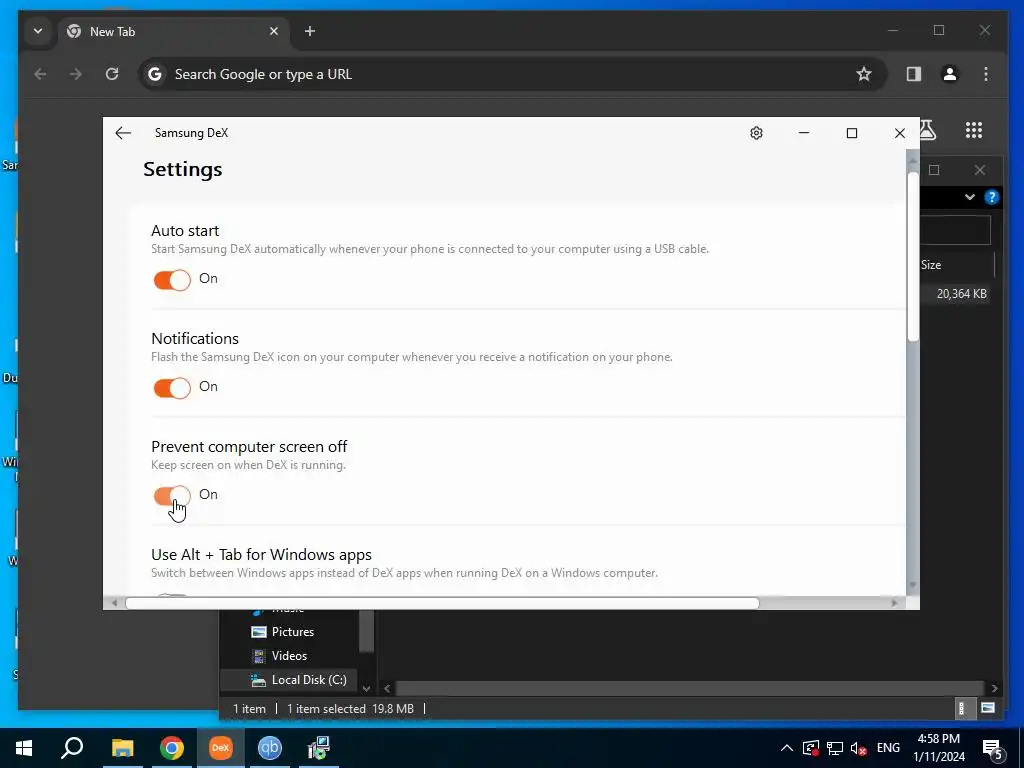Screen dimensions: 1024x768
Task: Switch to large icons view in File Explorer
Action: 988,709
